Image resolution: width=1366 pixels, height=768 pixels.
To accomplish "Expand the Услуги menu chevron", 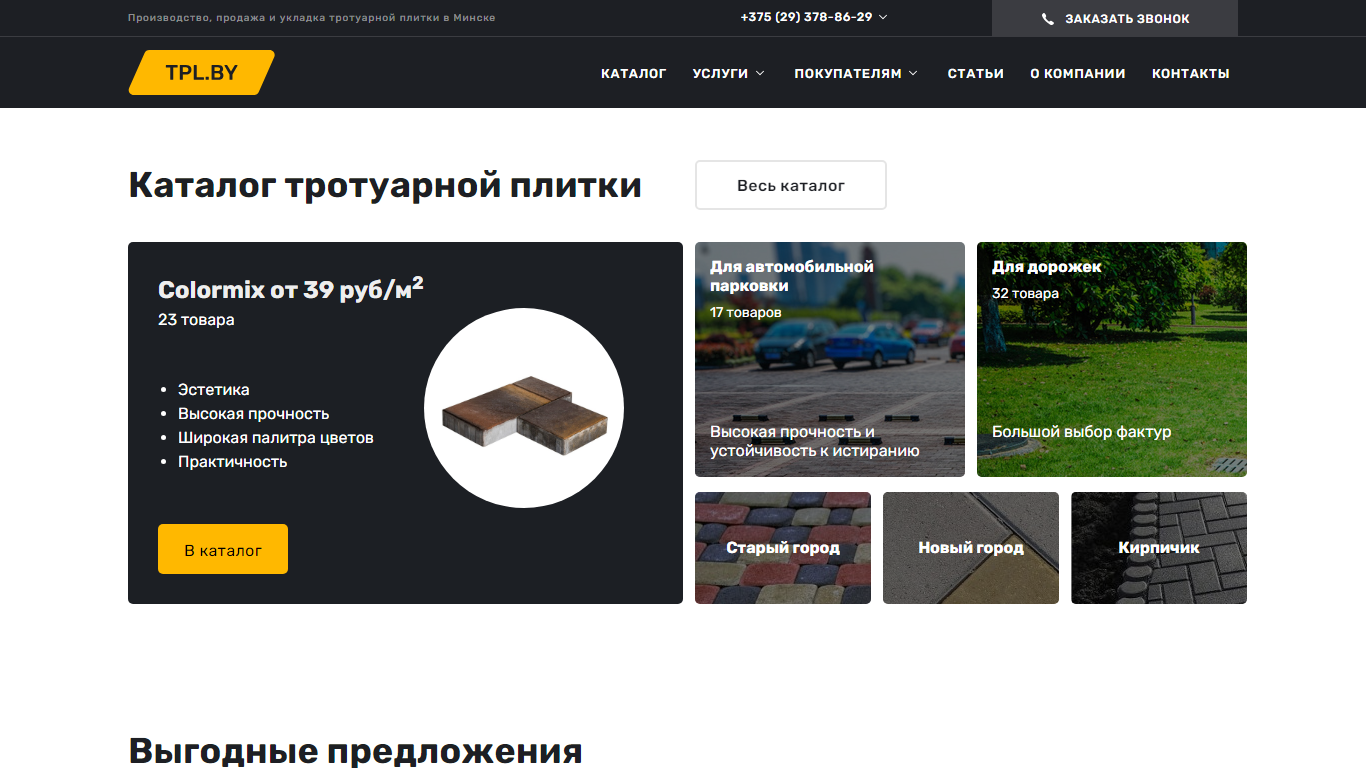I will coord(760,73).
